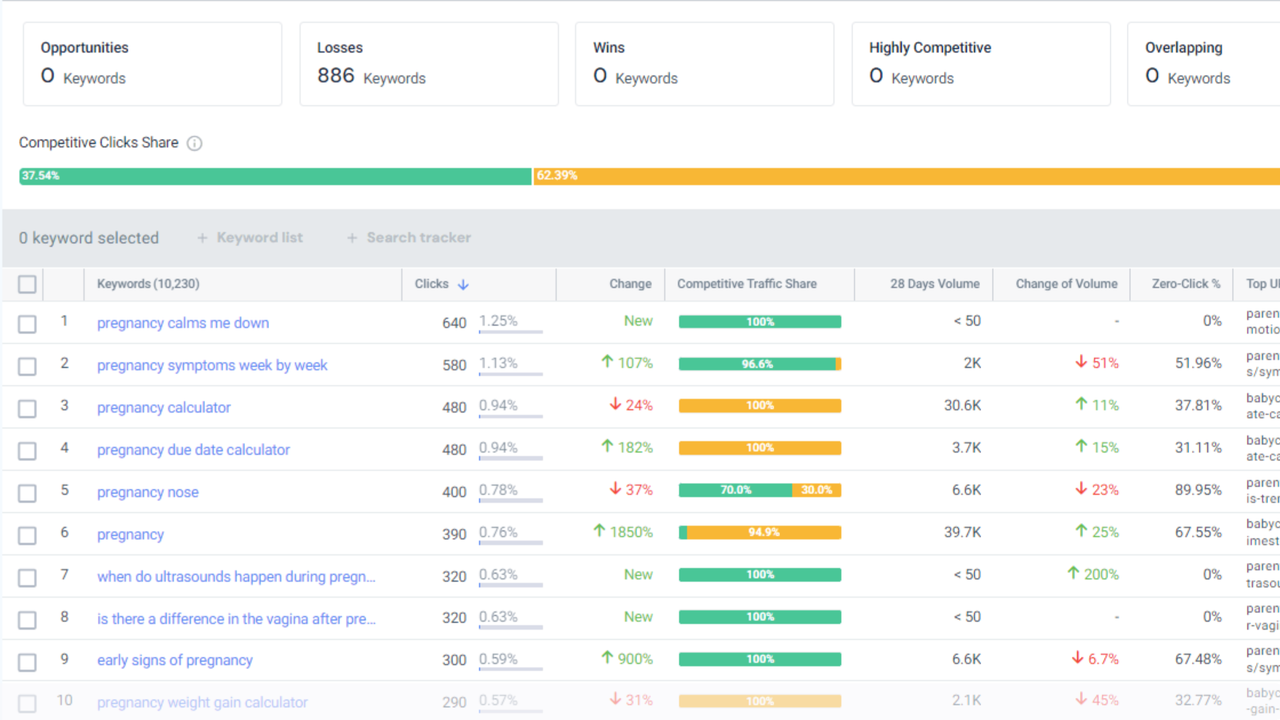Click the 89.95% zero-click value
Viewport: 1280px width, 720px height.
click(1198, 490)
